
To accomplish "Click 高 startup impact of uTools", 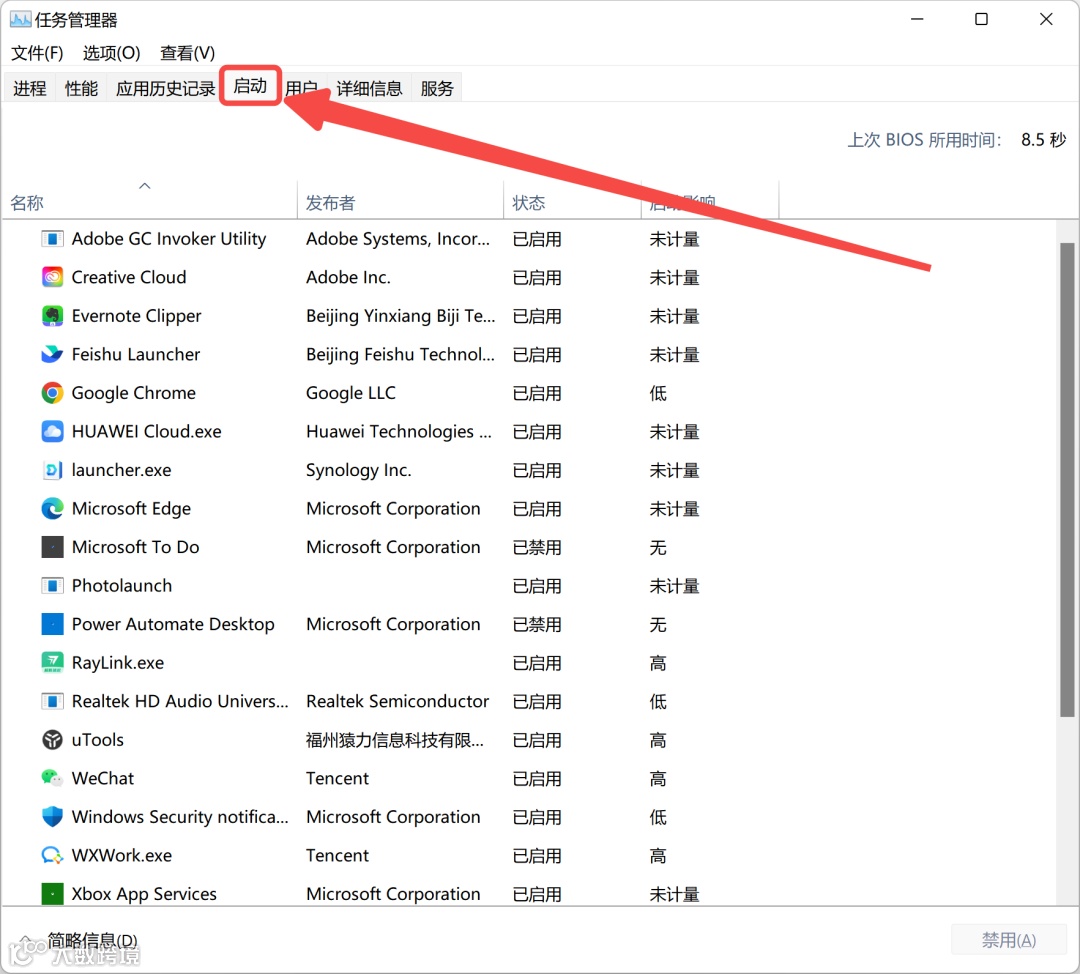I will 658,740.
